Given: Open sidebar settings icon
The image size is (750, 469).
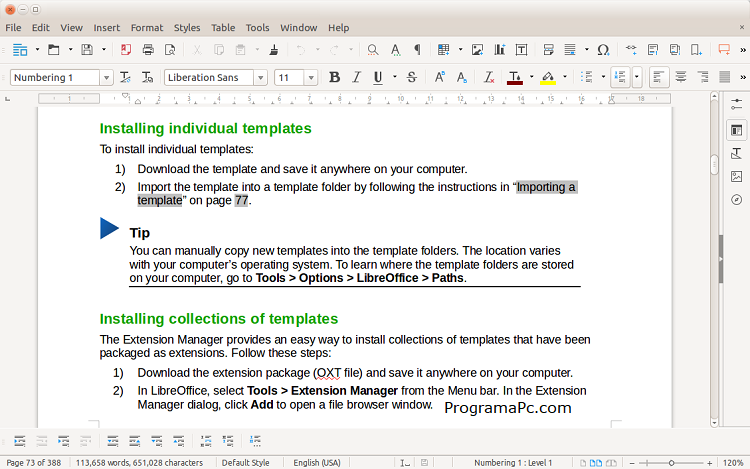Looking at the screenshot, I should click(x=737, y=104).
